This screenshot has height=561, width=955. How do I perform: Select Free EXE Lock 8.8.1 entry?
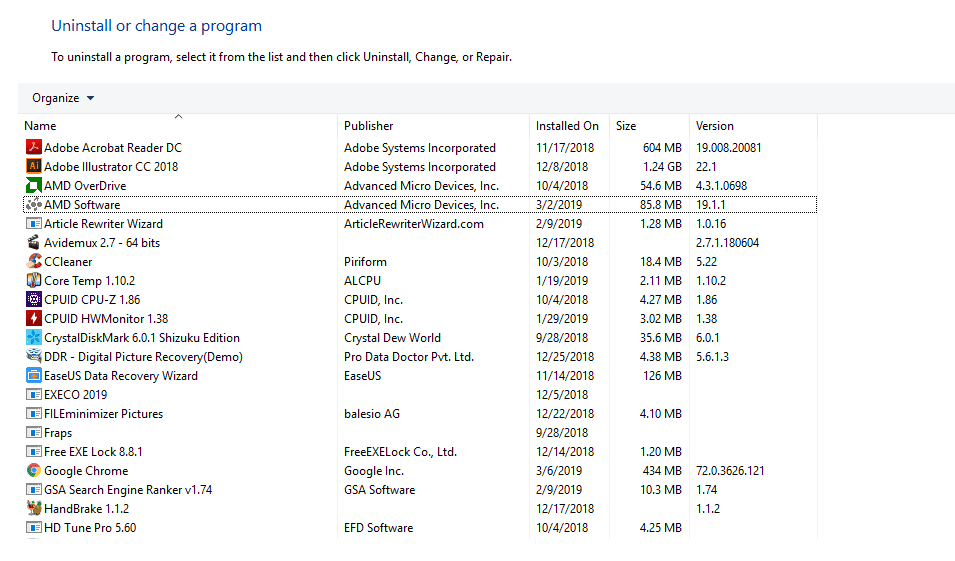click(93, 451)
